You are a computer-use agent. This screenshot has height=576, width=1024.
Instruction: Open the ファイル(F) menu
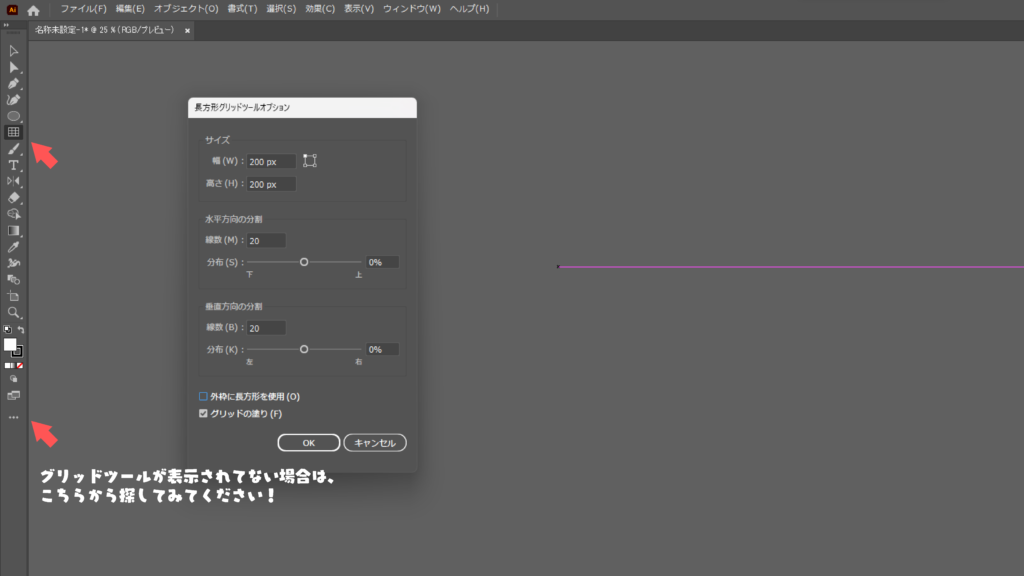point(83,9)
